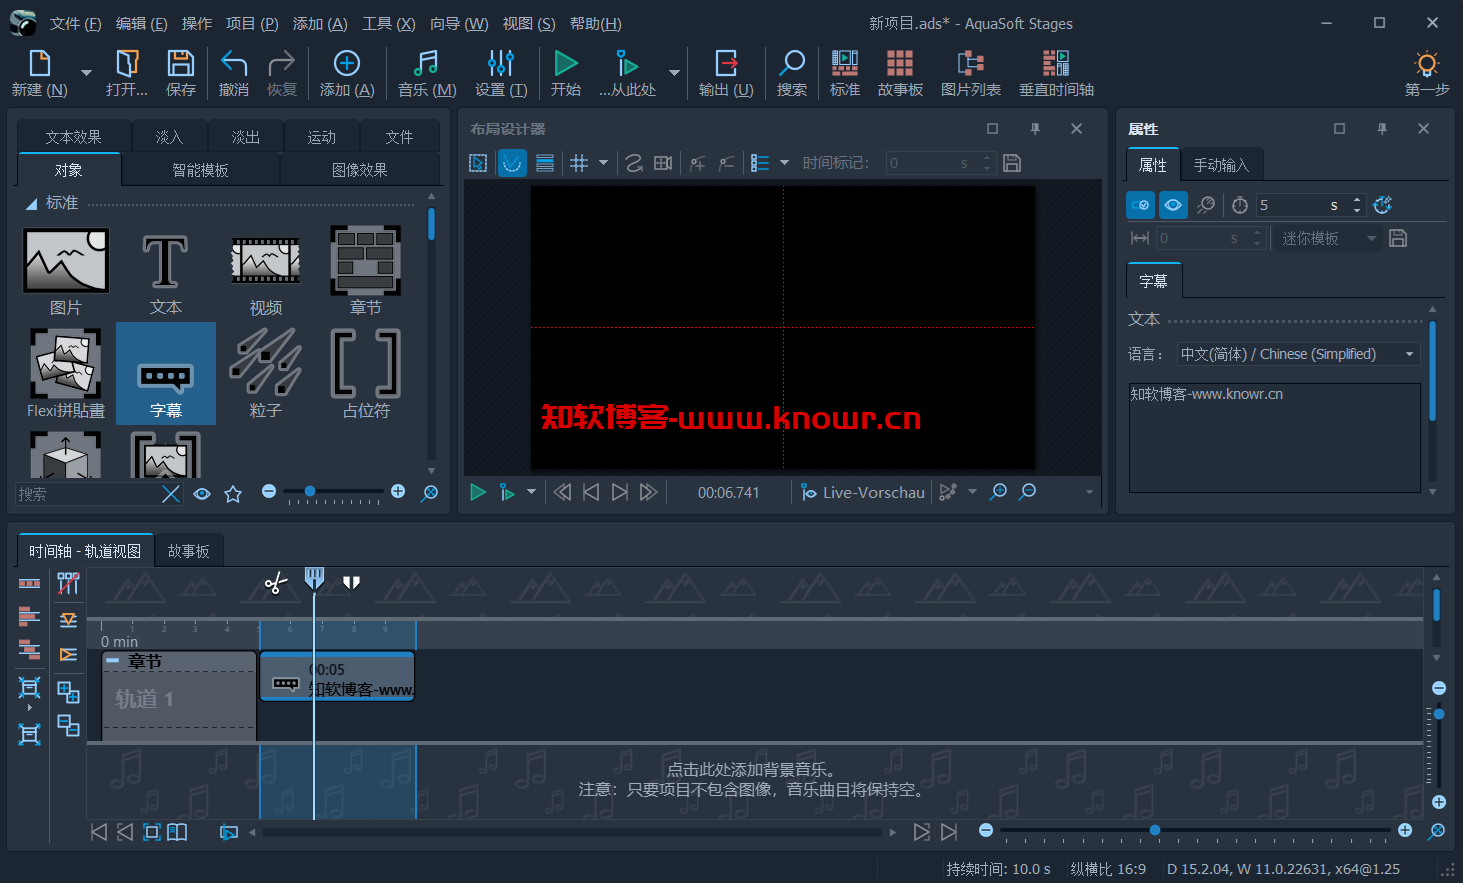This screenshot has height=883, width=1463.
Task: Click the stopwatch duration icon in properties
Action: (1240, 205)
